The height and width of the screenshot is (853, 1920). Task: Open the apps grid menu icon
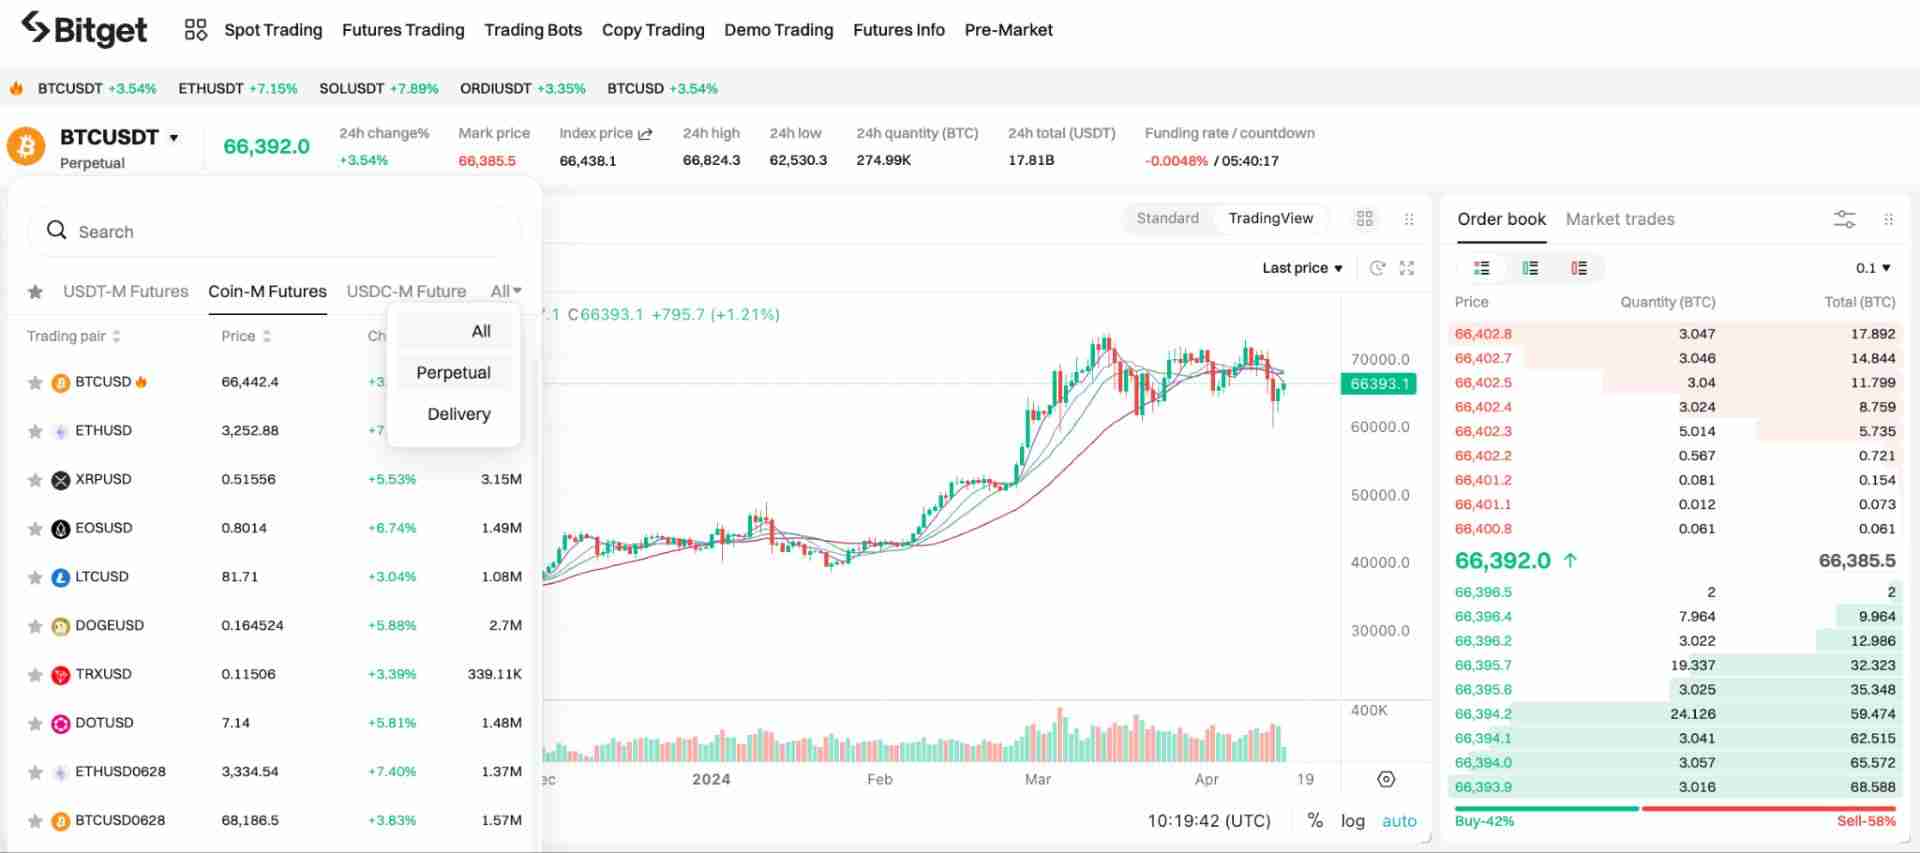tap(195, 30)
